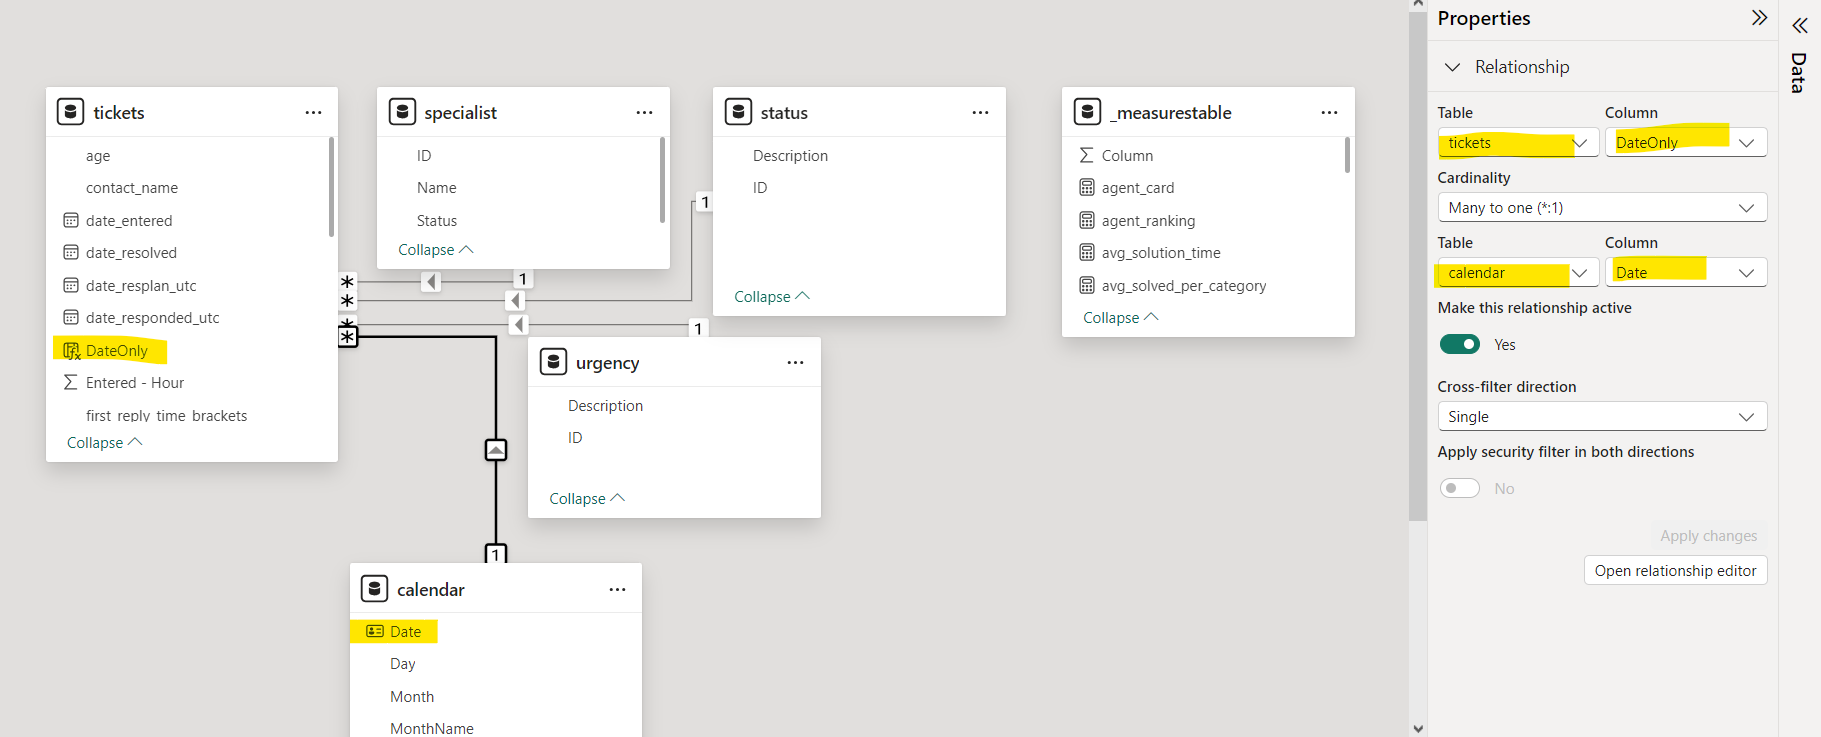Click the calendar icon next to date_entered

[71, 220]
